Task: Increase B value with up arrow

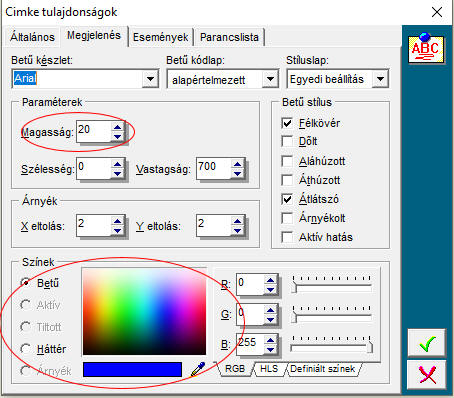Action: [271, 340]
